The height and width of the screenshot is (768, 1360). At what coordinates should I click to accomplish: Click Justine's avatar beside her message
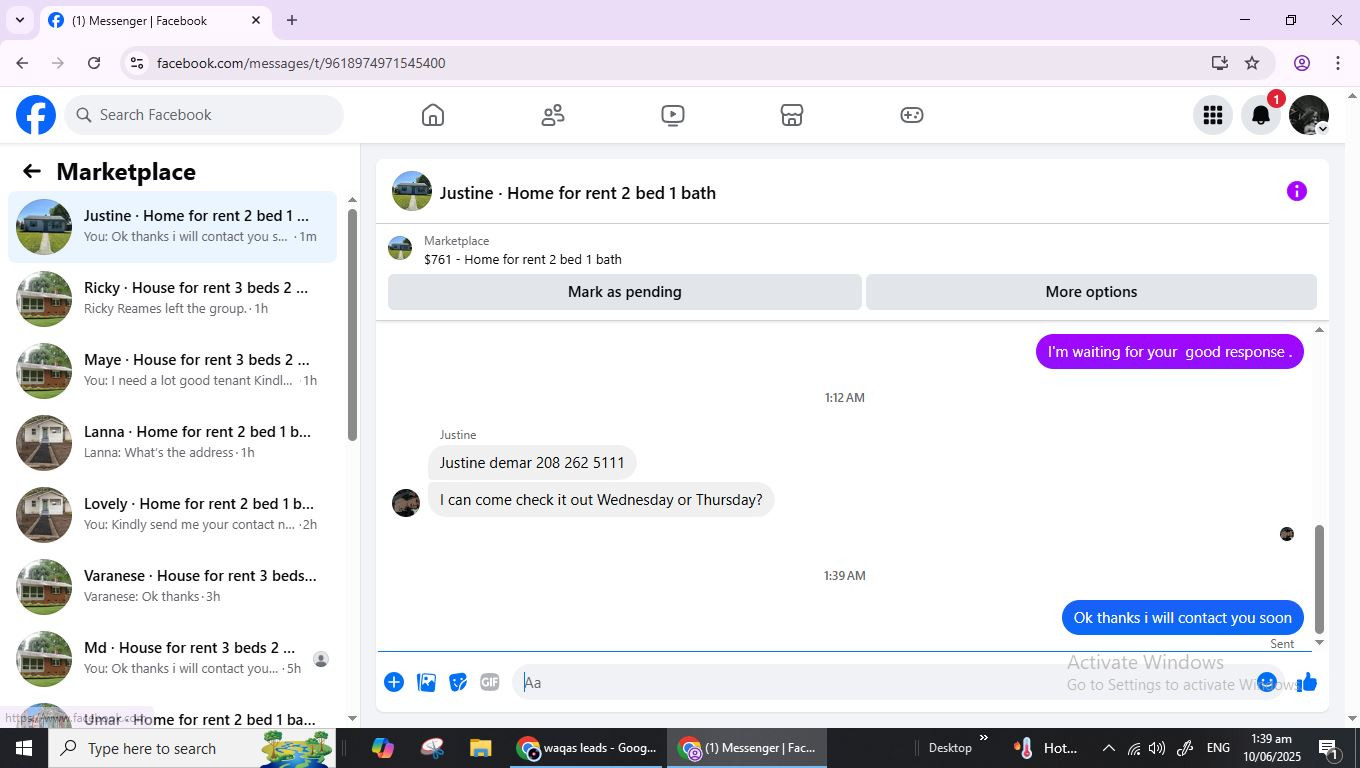[406, 503]
